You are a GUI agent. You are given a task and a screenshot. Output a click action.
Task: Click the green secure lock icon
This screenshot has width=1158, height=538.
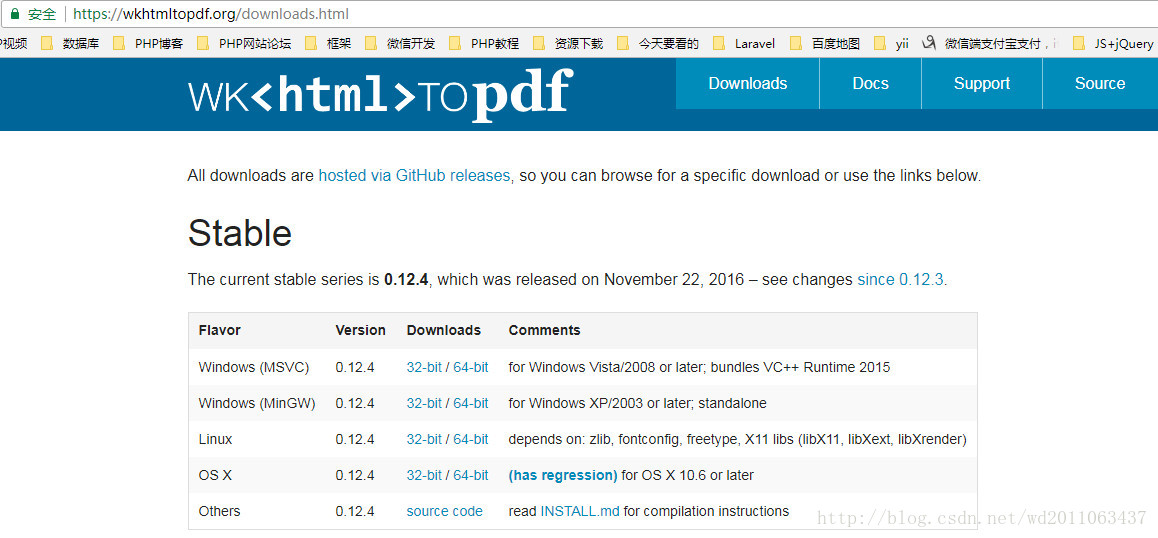(x=14, y=14)
